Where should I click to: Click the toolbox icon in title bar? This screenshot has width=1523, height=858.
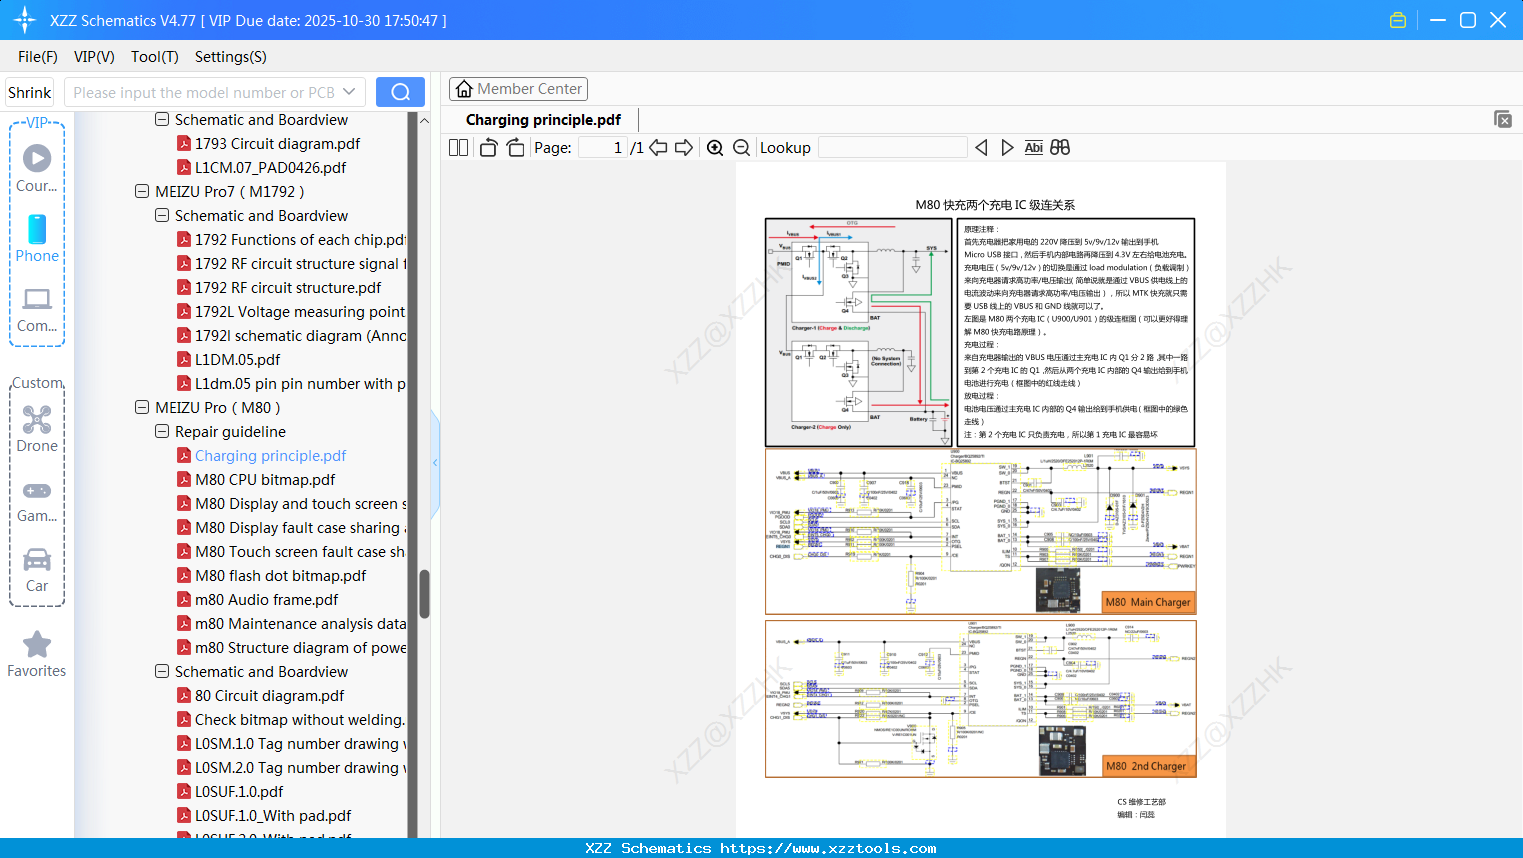[x=1398, y=20]
